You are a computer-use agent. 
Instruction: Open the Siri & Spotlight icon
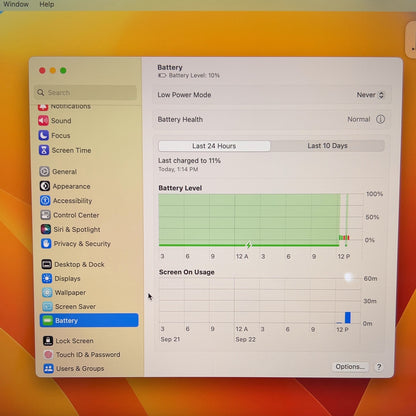pos(46,229)
